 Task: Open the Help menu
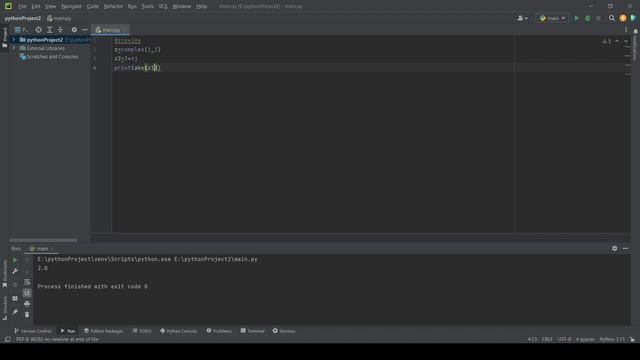[x=201, y=7]
